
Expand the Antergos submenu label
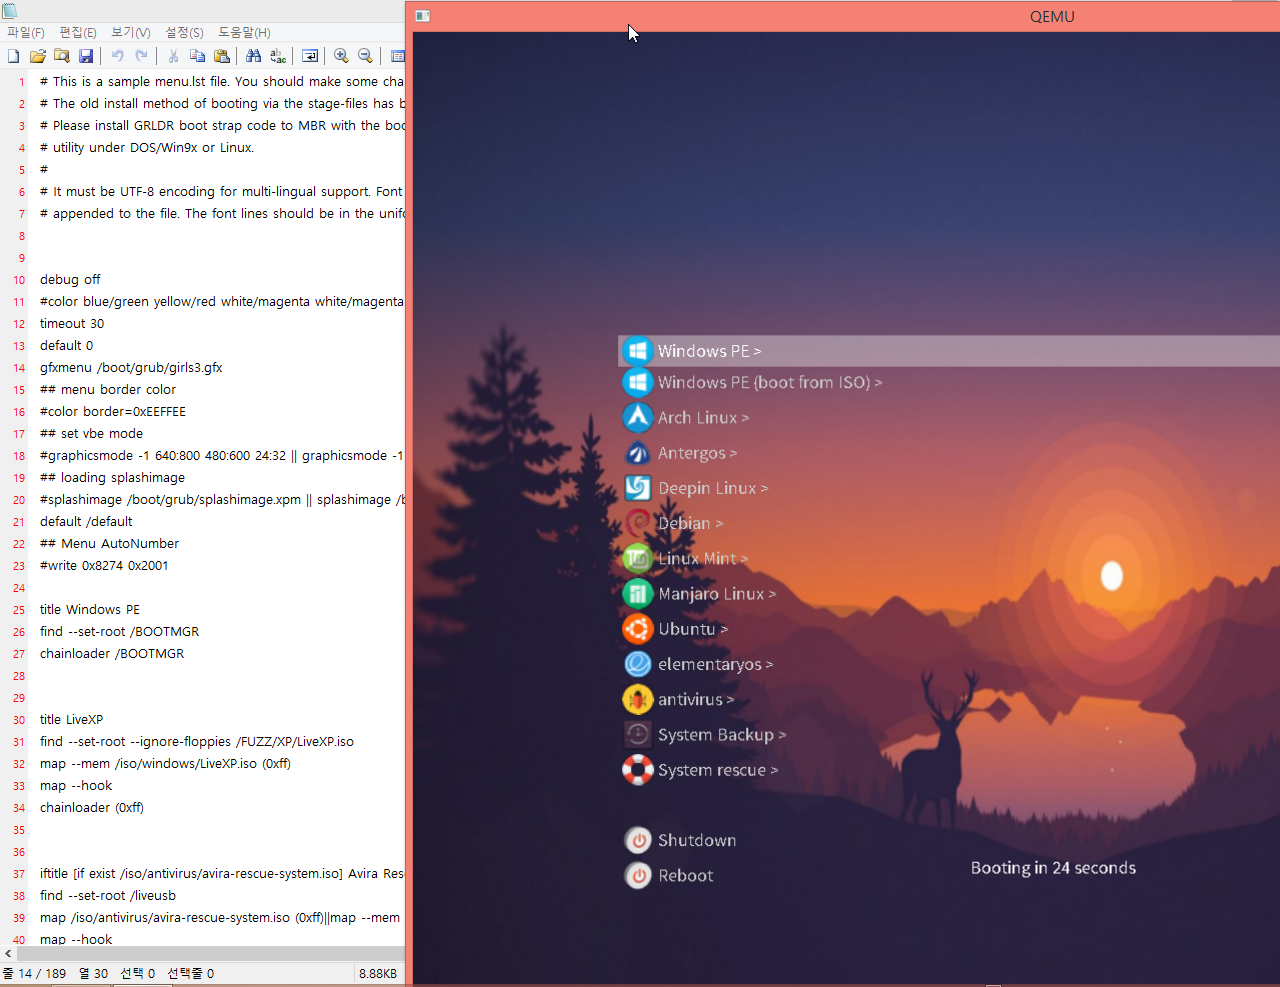click(x=697, y=453)
